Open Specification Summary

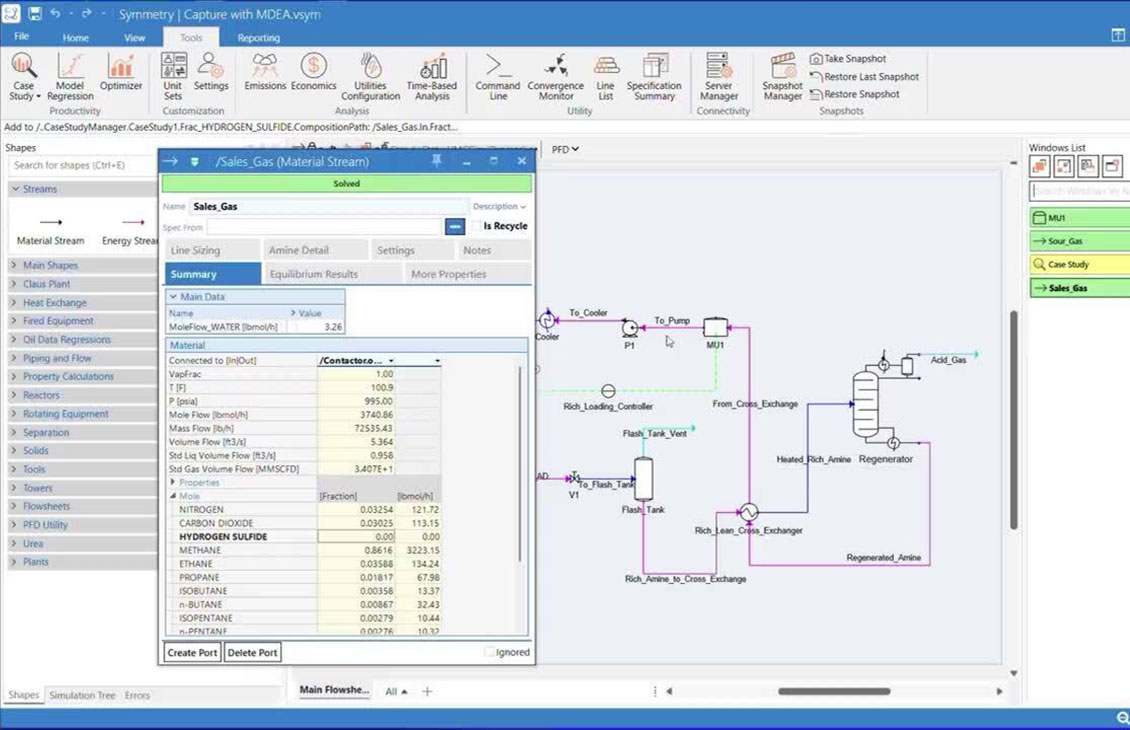tap(654, 76)
